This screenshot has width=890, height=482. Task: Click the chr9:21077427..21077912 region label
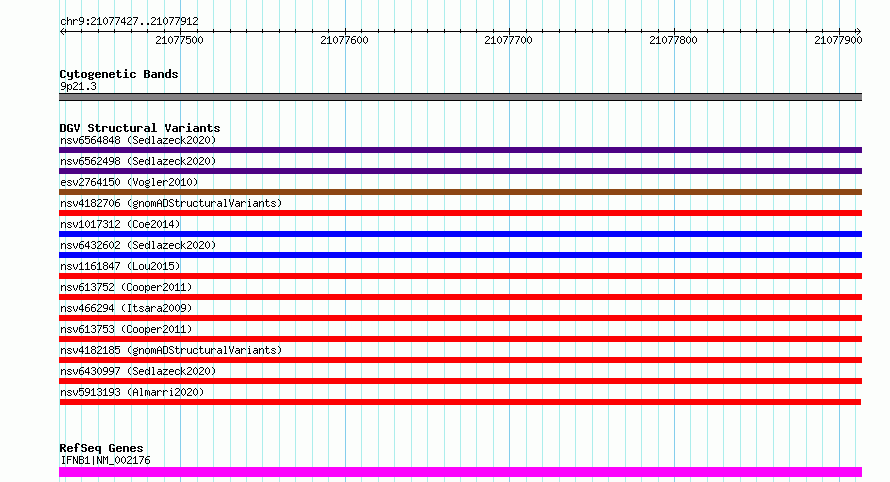pyautogui.click(x=129, y=21)
